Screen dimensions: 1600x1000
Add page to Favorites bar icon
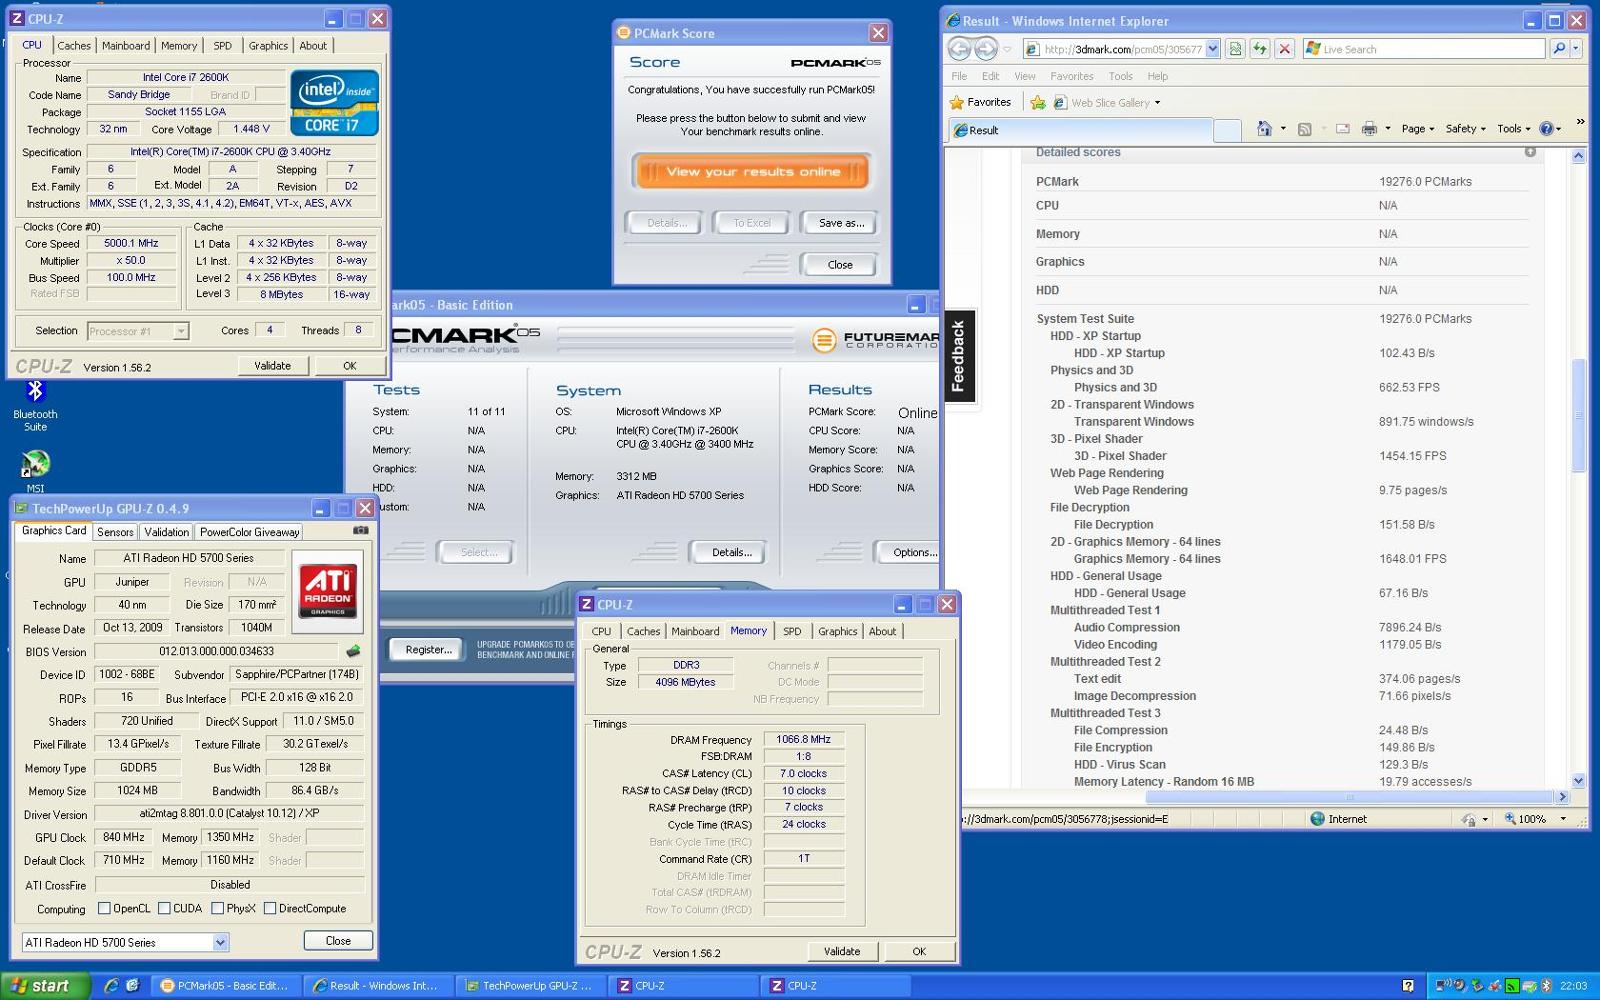tap(1038, 102)
